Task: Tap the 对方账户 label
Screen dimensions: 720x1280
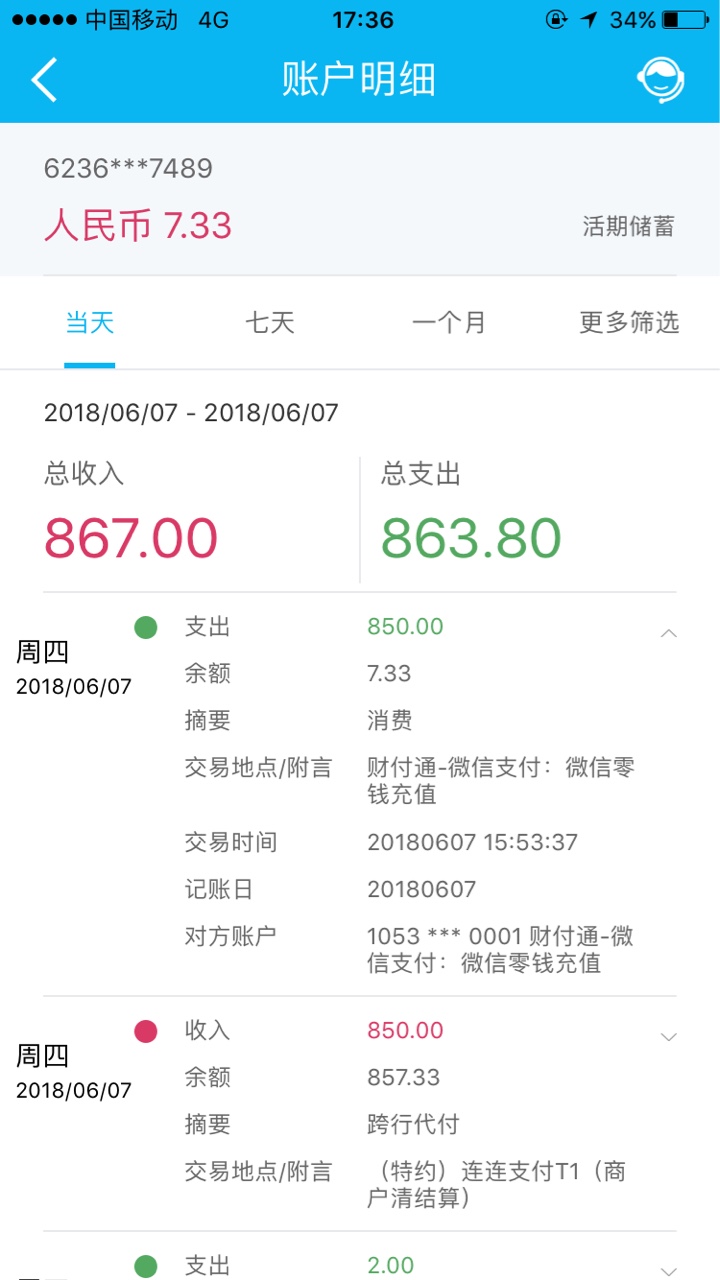Action: pos(230,936)
